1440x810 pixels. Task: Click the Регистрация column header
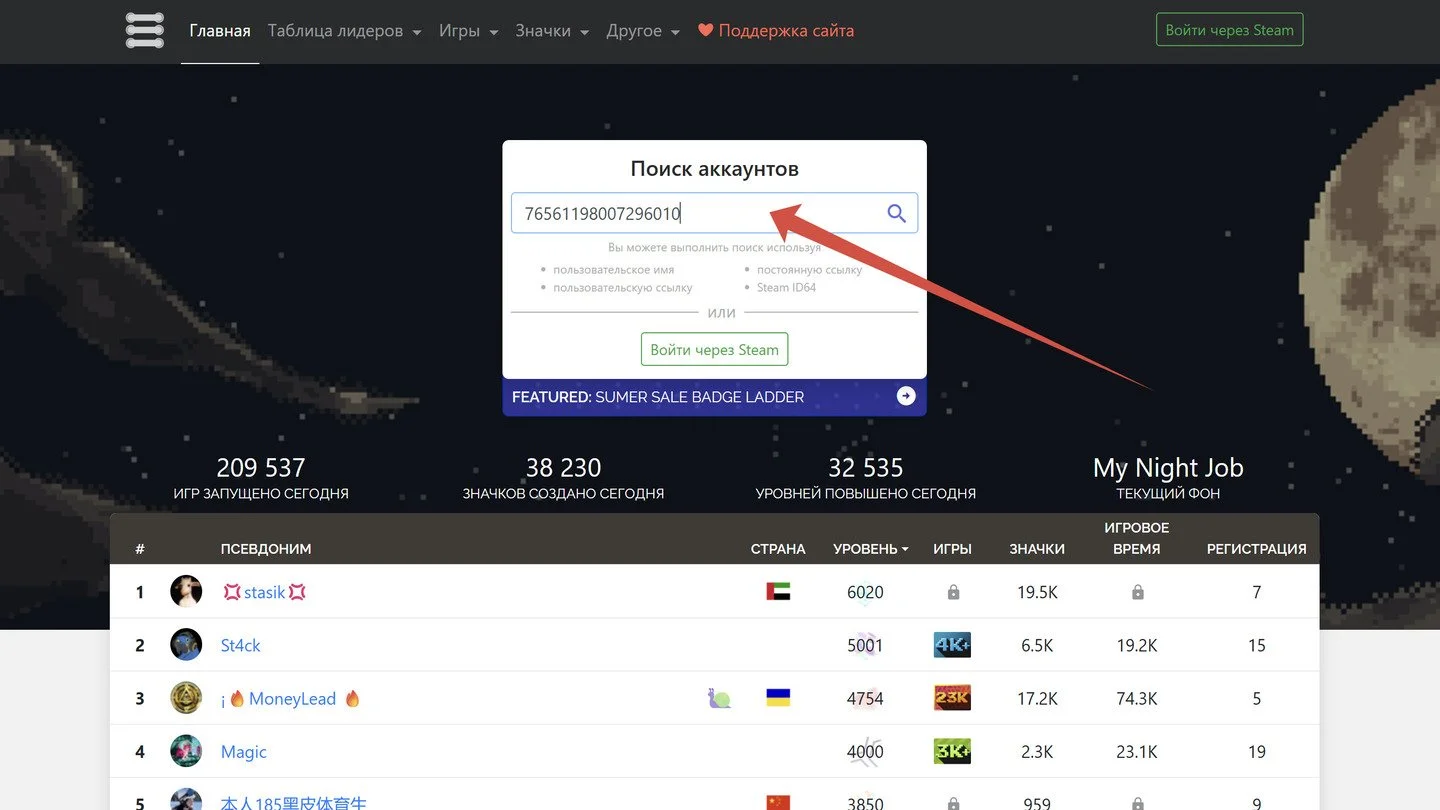click(x=1257, y=549)
